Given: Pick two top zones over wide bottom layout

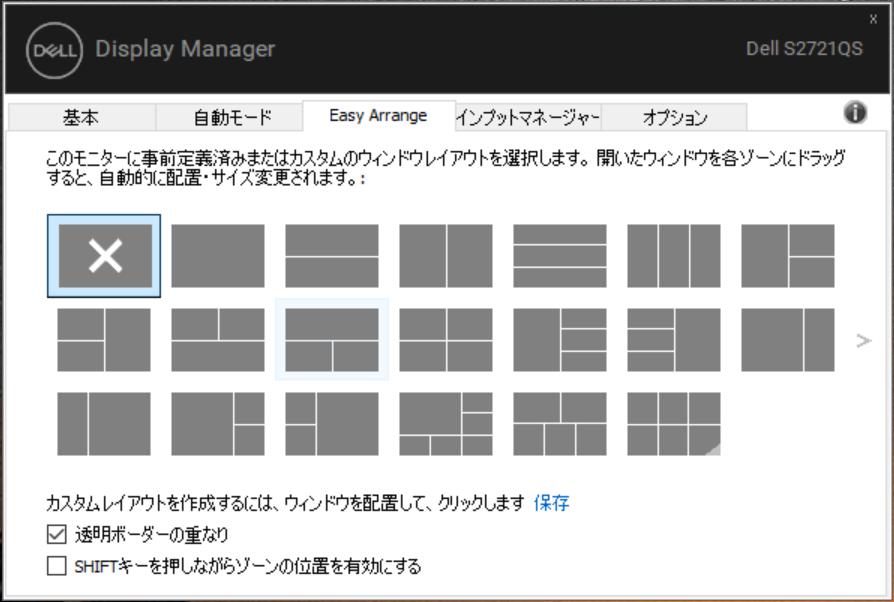Looking at the screenshot, I should (218, 340).
